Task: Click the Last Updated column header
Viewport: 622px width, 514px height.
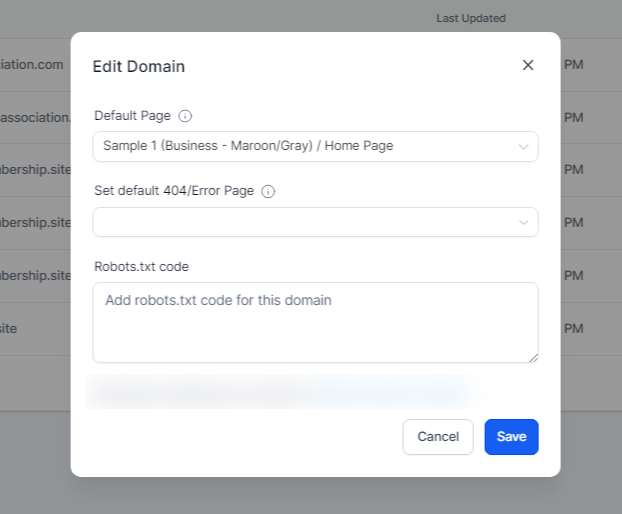Action: click(471, 18)
